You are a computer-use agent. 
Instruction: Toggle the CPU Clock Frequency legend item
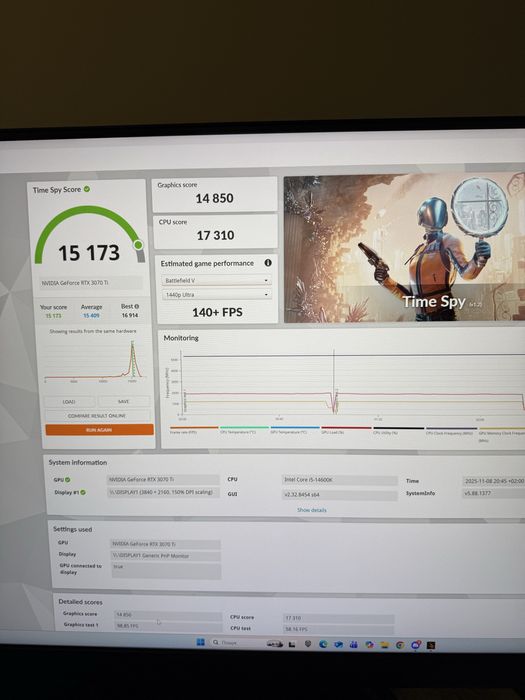451,431
